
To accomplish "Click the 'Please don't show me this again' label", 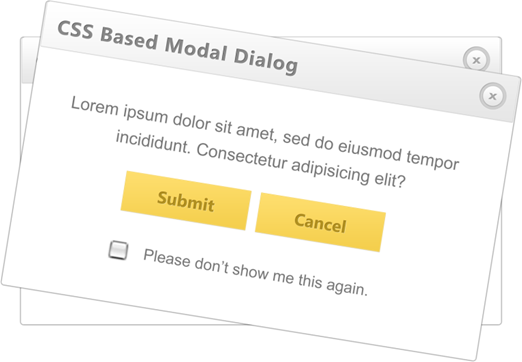I will [256, 272].
